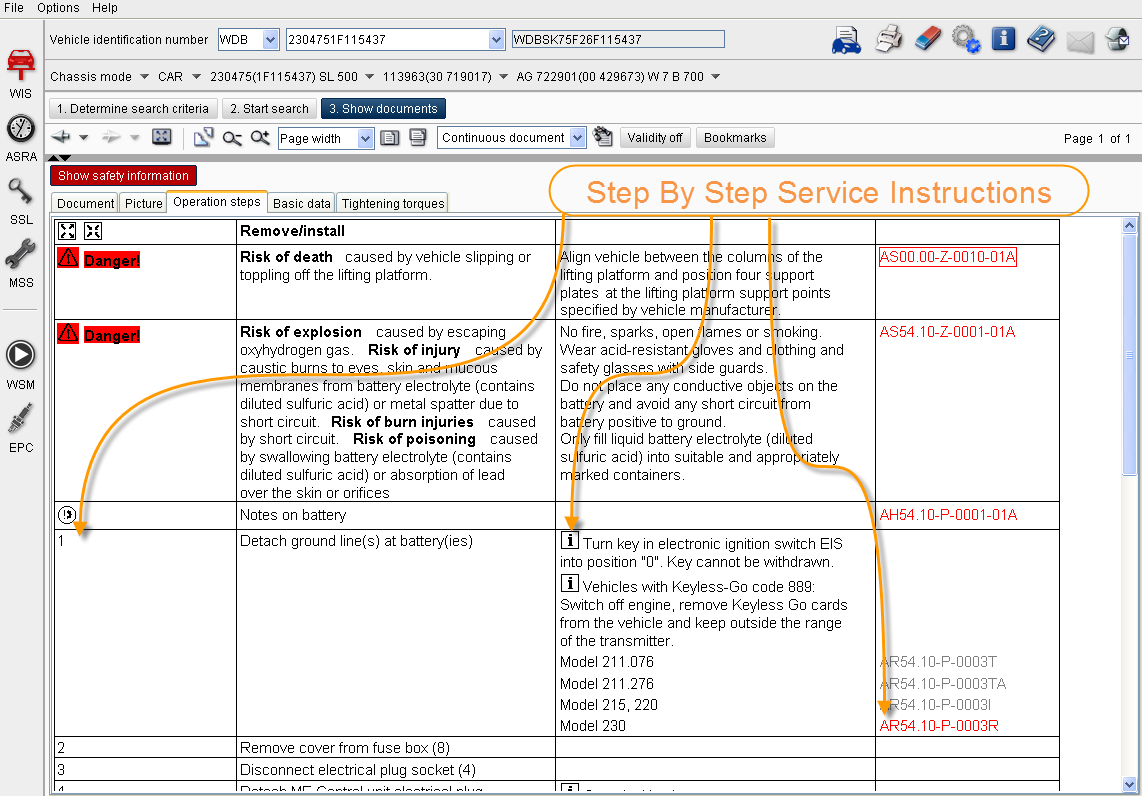Image resolution: width=1142 pixels, height=796 pixels.
Task: Switch to the Tightening torques tab
Action: [393, 203]
